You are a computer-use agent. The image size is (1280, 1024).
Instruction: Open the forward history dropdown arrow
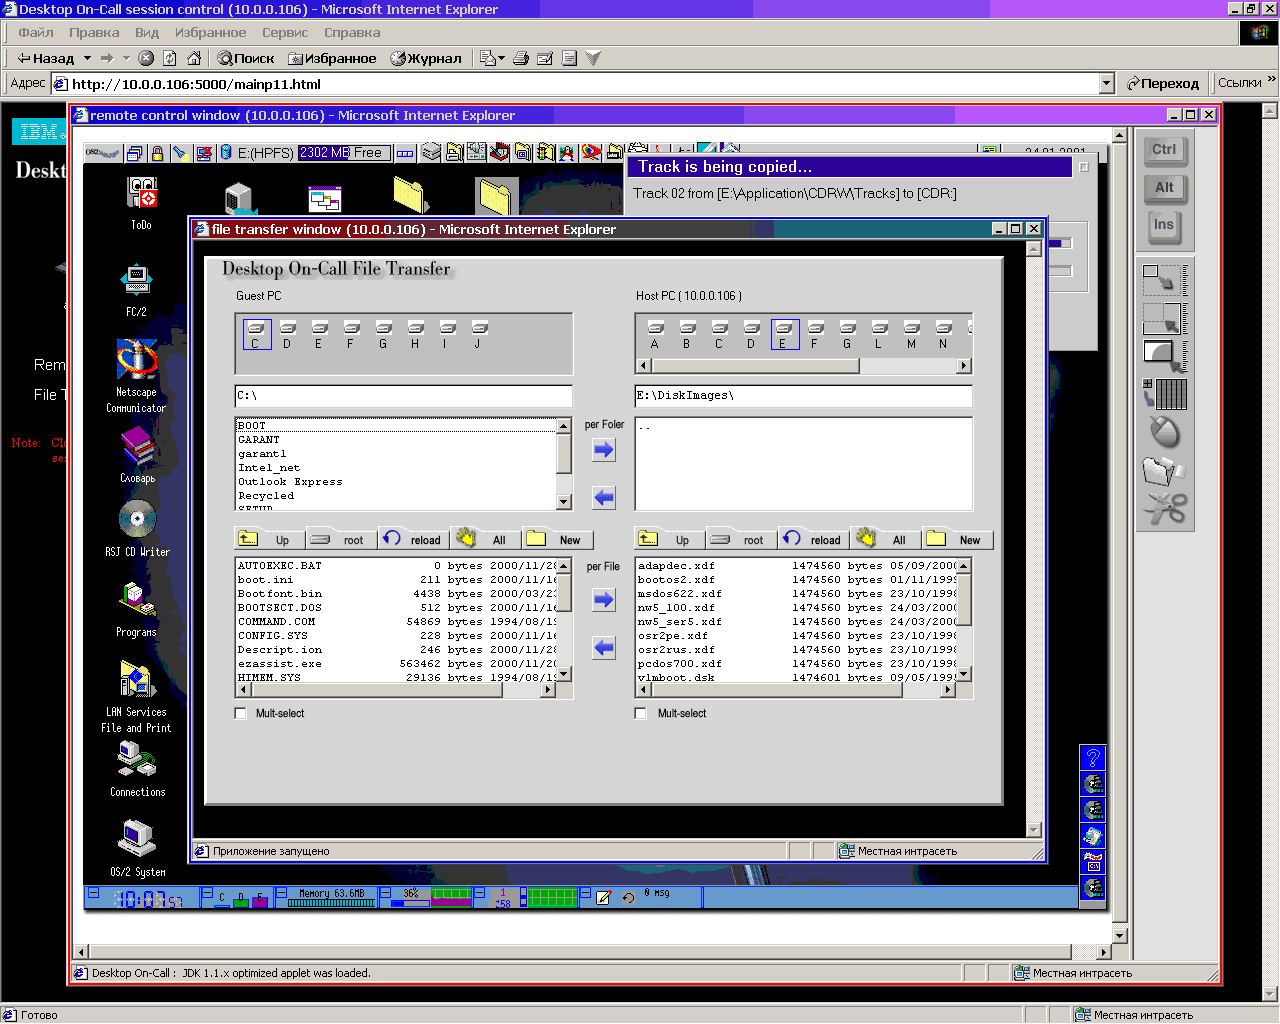tap(126, 58)
